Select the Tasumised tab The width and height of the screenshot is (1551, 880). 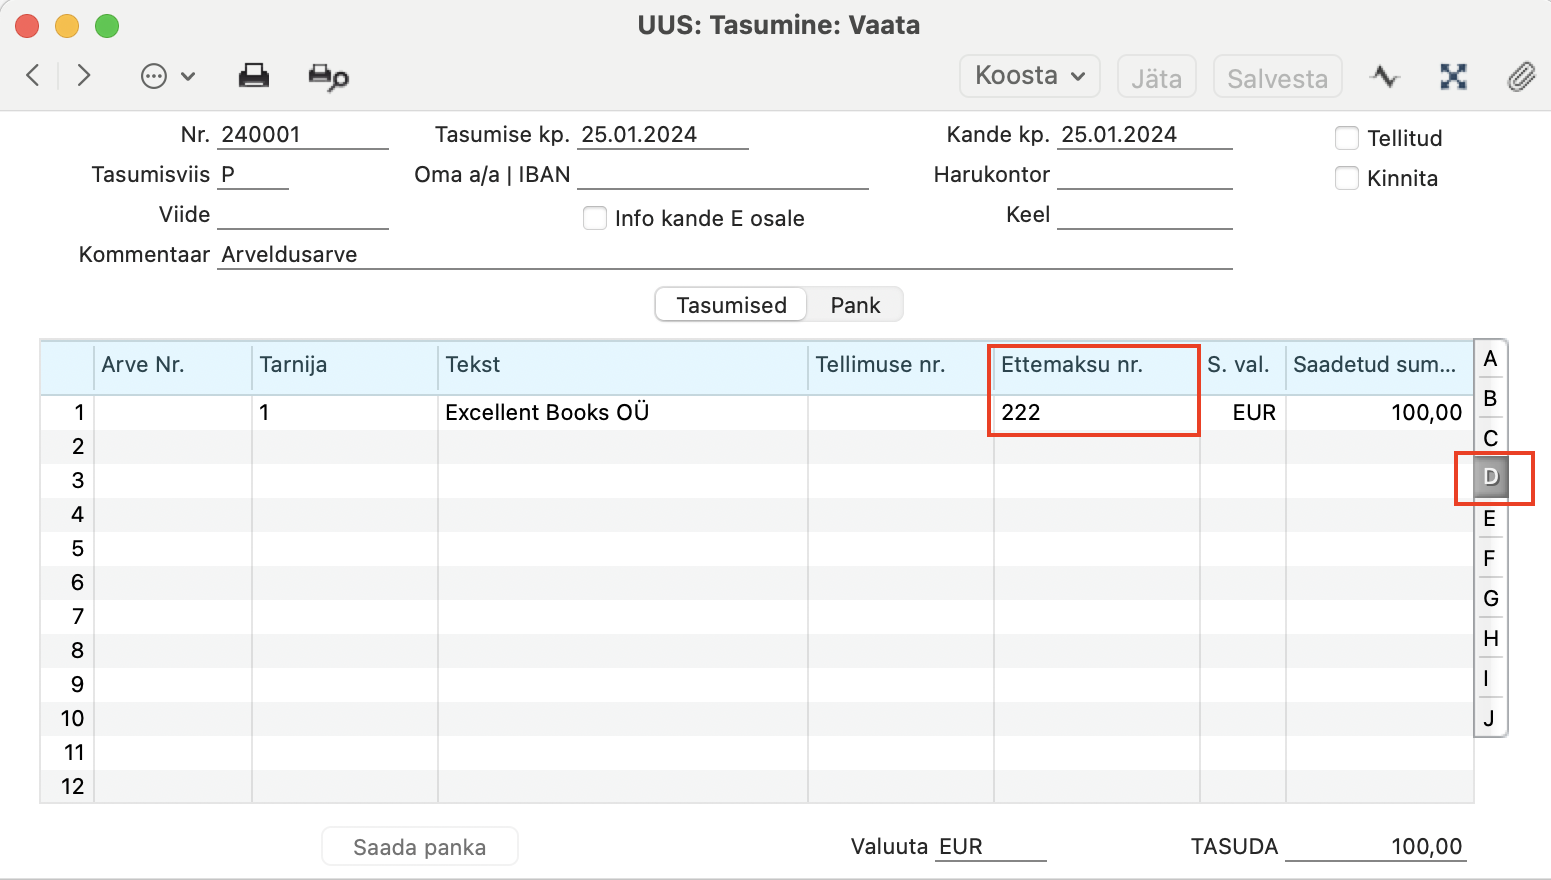[x=731, y=305]
